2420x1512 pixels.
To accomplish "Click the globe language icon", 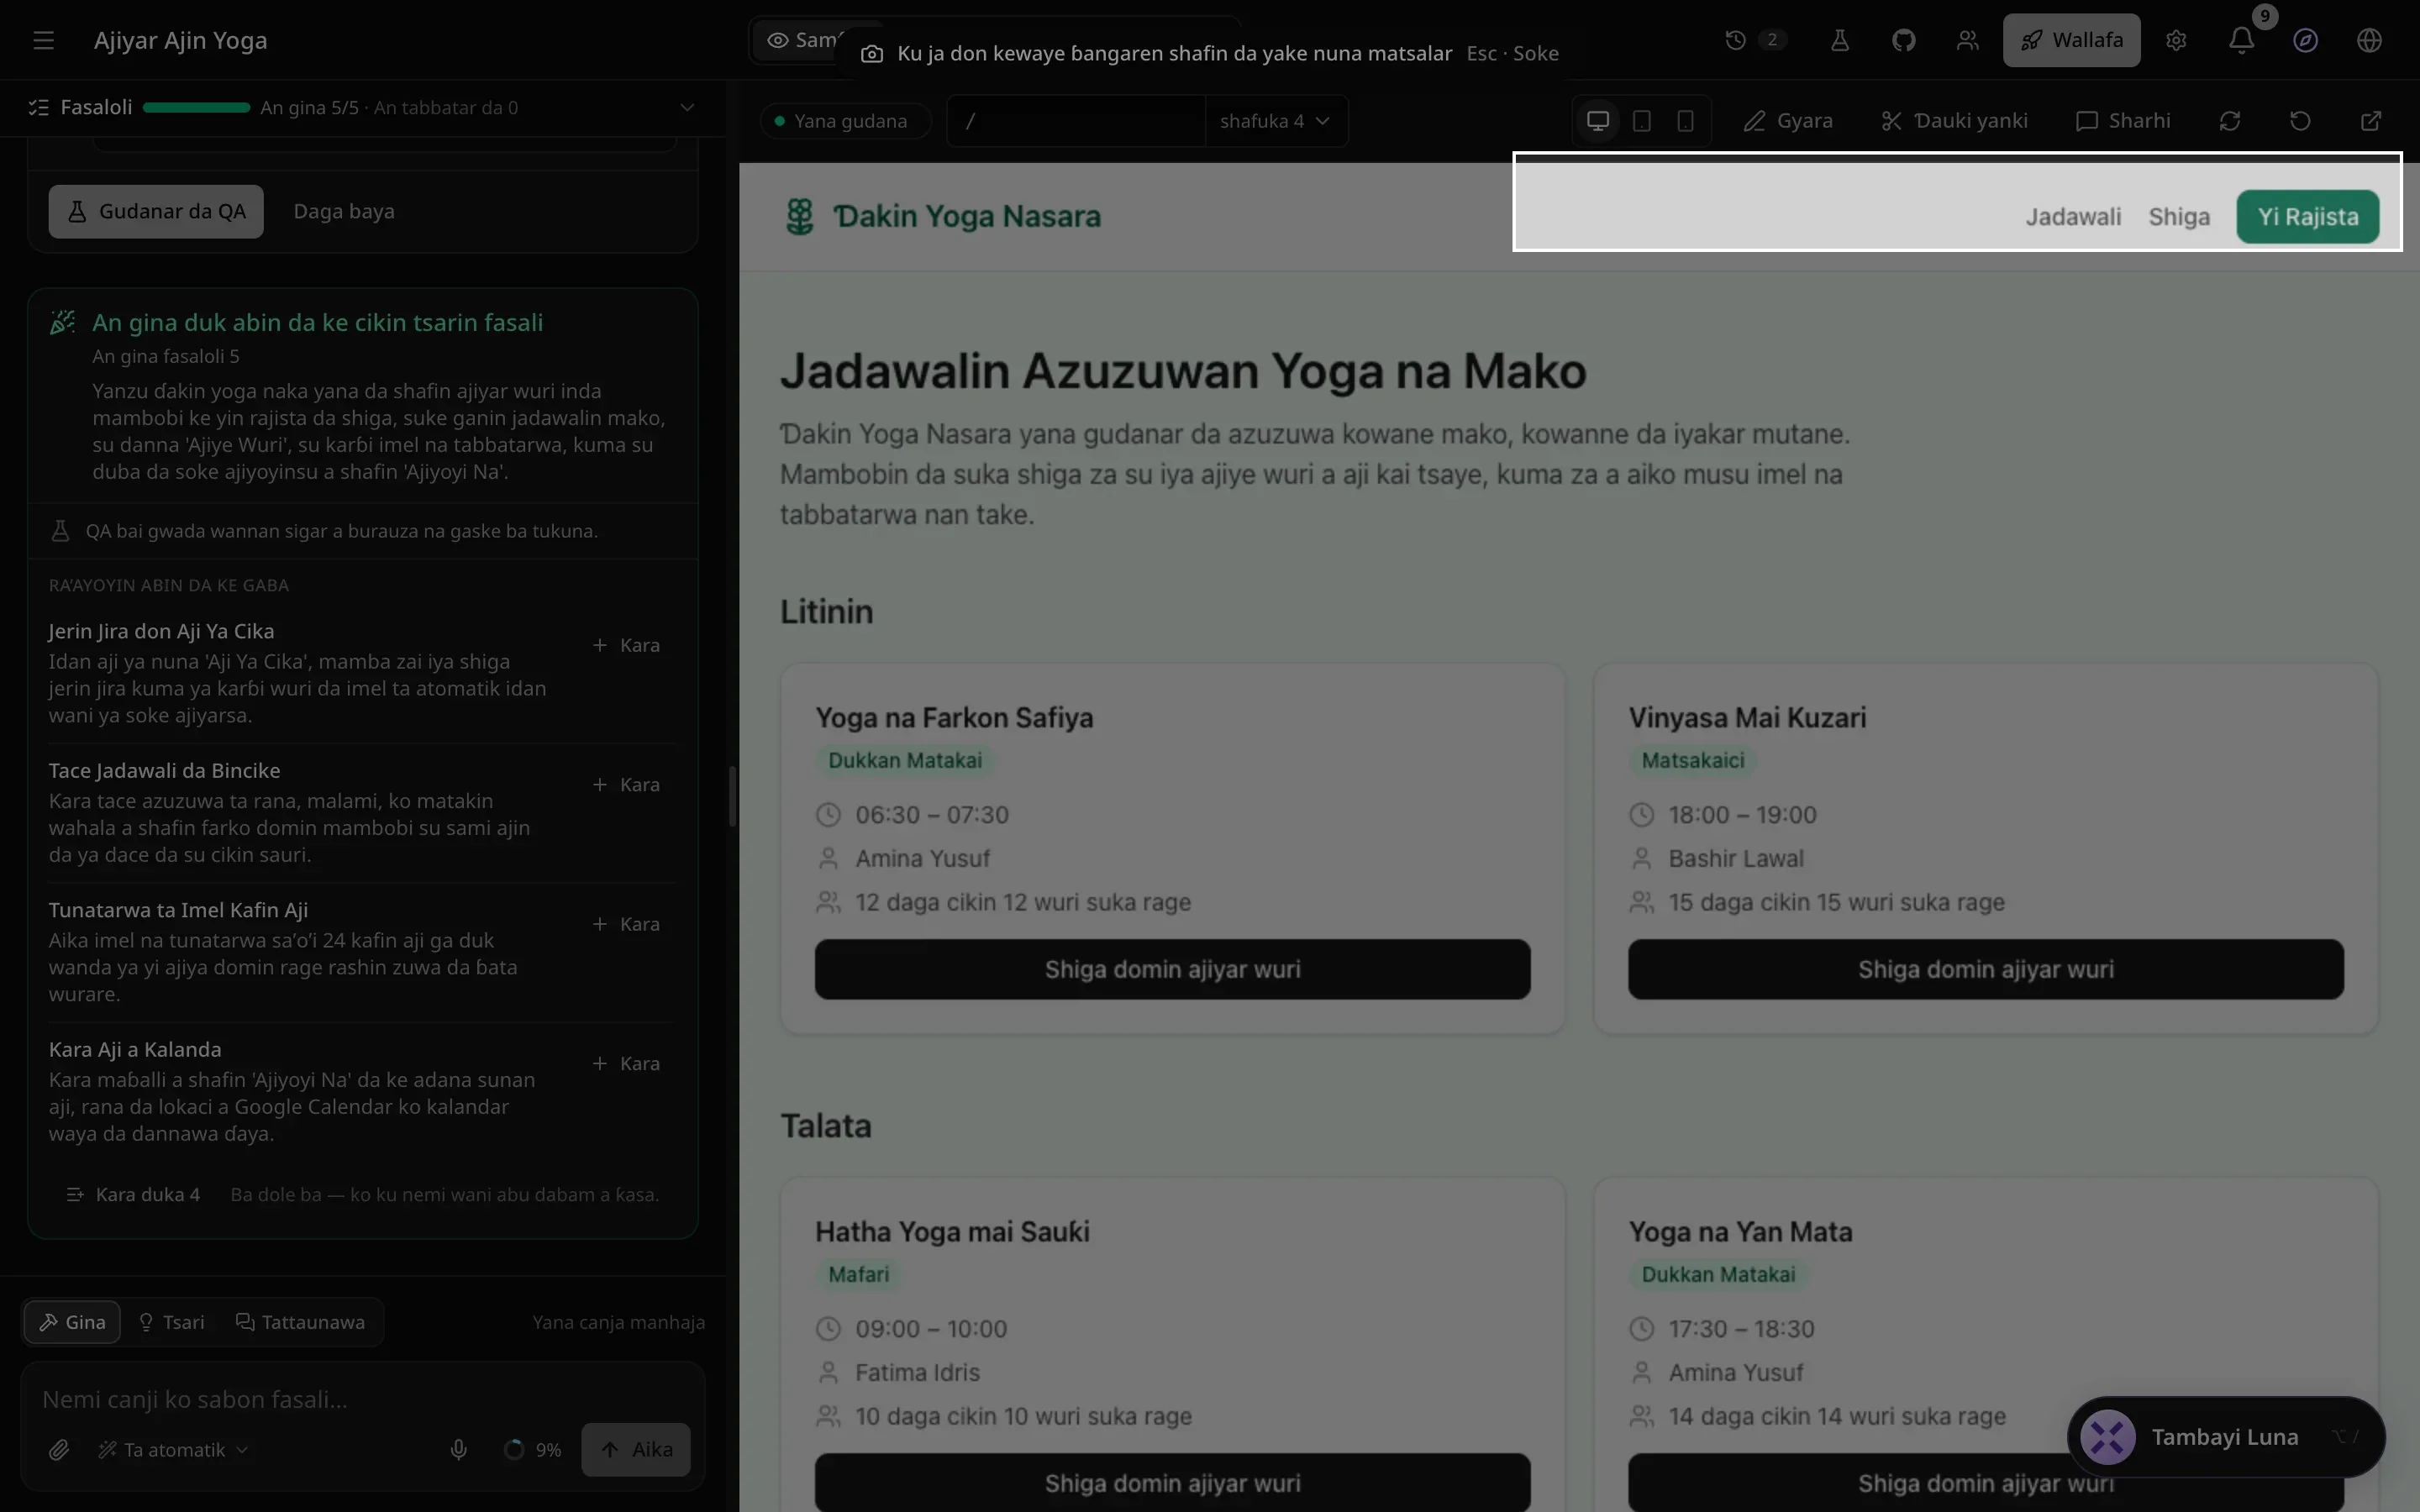I will tap(2369, 40).
